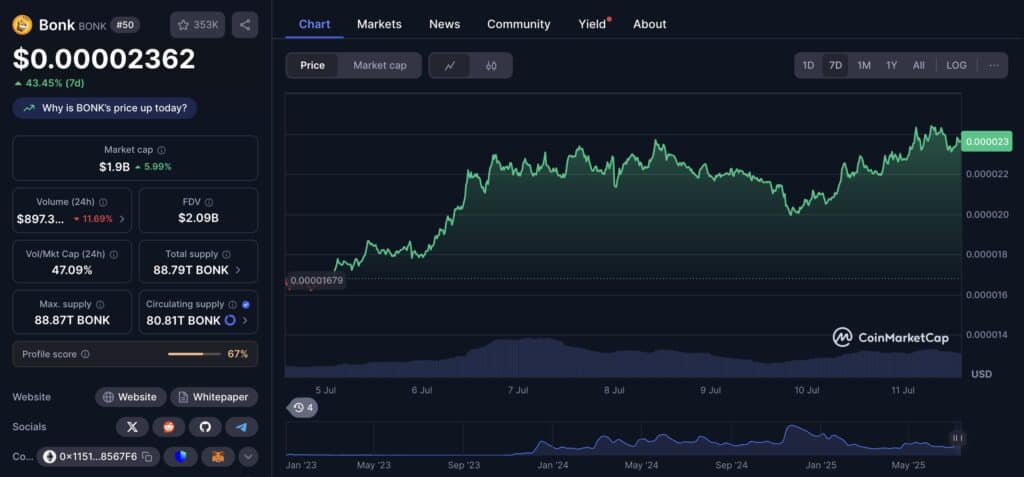1024x477 pixels.
Task: Click the 0.00001679 starting price label
Action: tap(316, 280)
